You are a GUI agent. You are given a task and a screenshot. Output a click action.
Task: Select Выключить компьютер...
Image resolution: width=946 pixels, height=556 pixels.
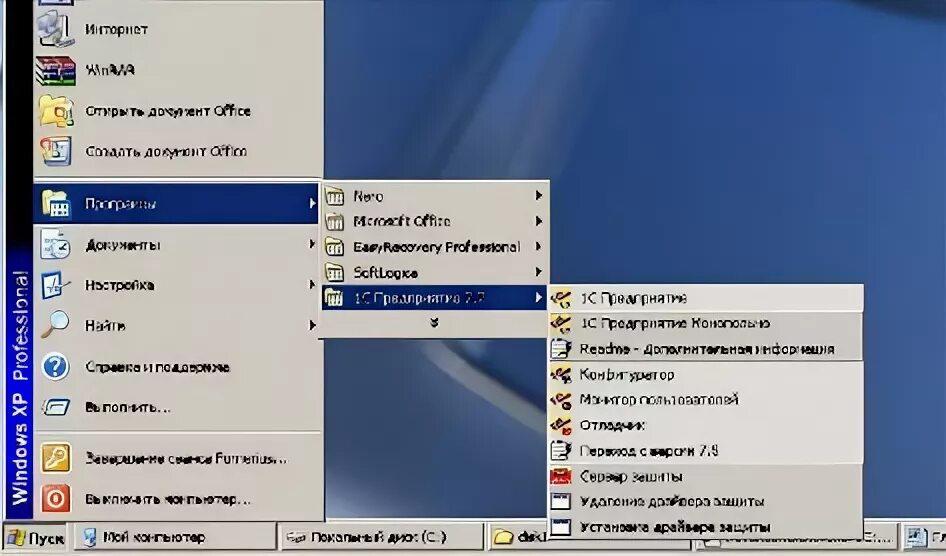tap(177, 499)
